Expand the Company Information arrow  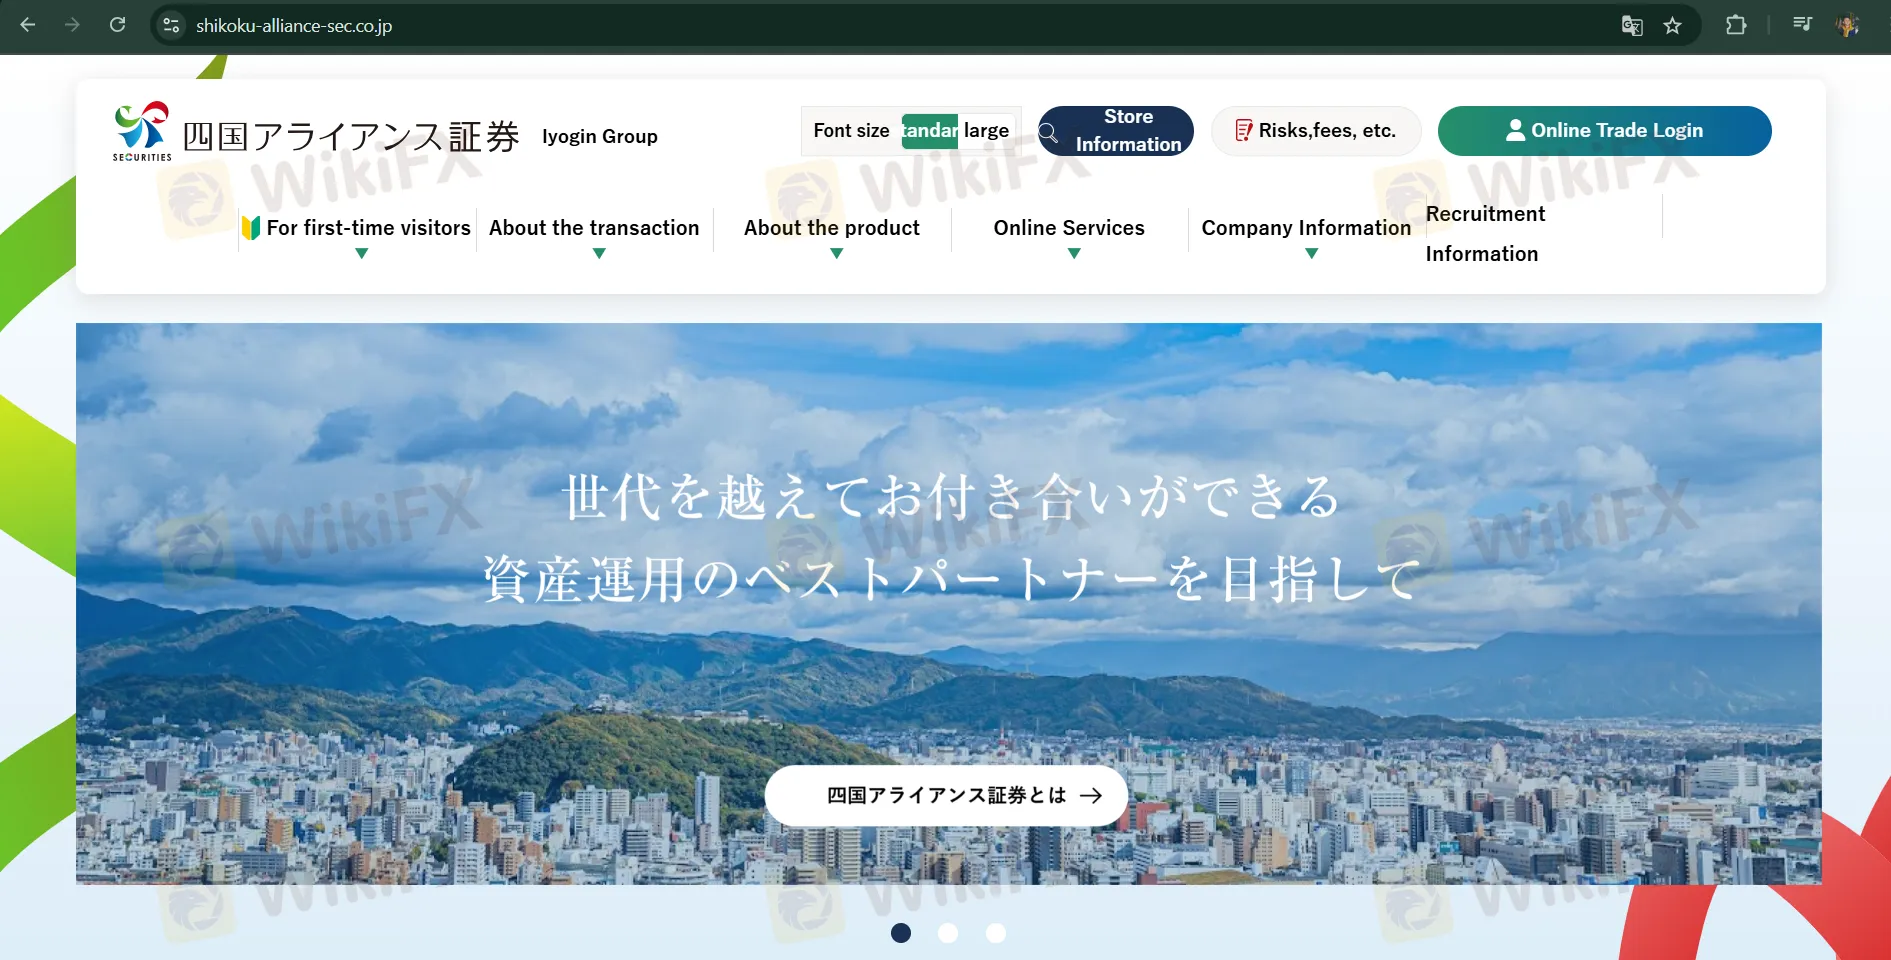tap(1312, 254)
